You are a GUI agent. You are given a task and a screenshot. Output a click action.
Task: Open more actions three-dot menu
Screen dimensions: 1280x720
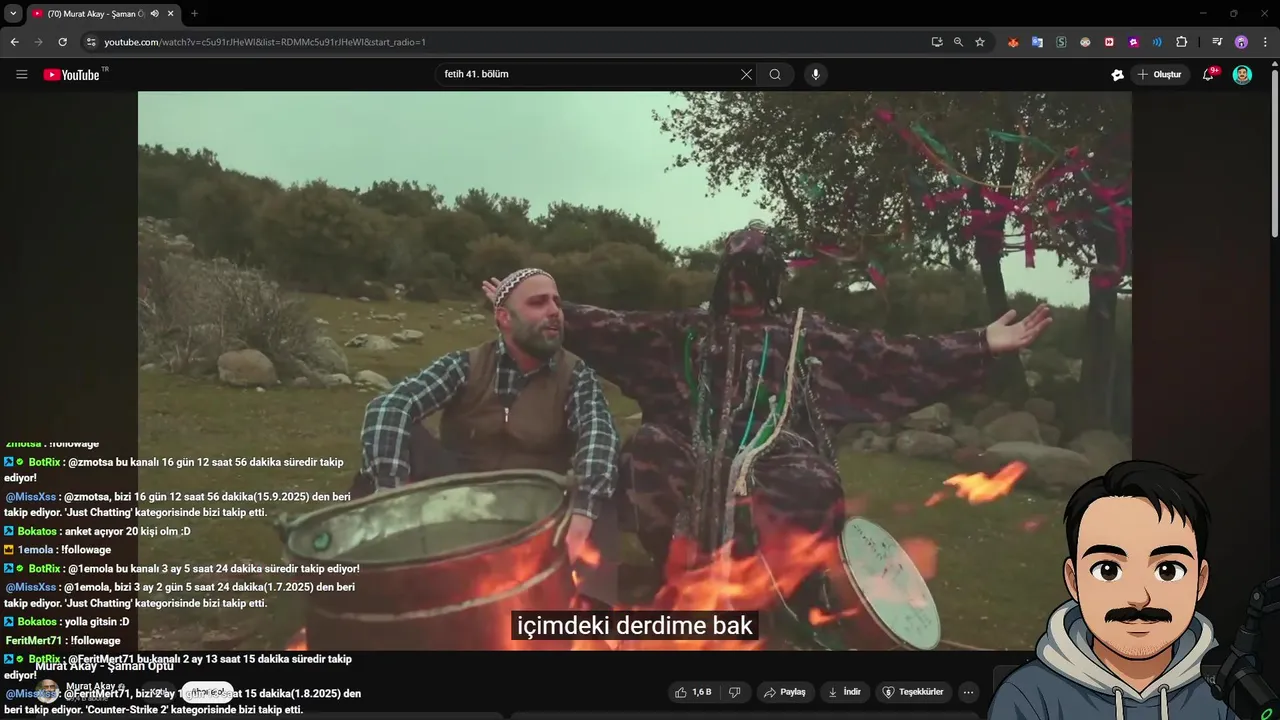(x=968, y=692)
